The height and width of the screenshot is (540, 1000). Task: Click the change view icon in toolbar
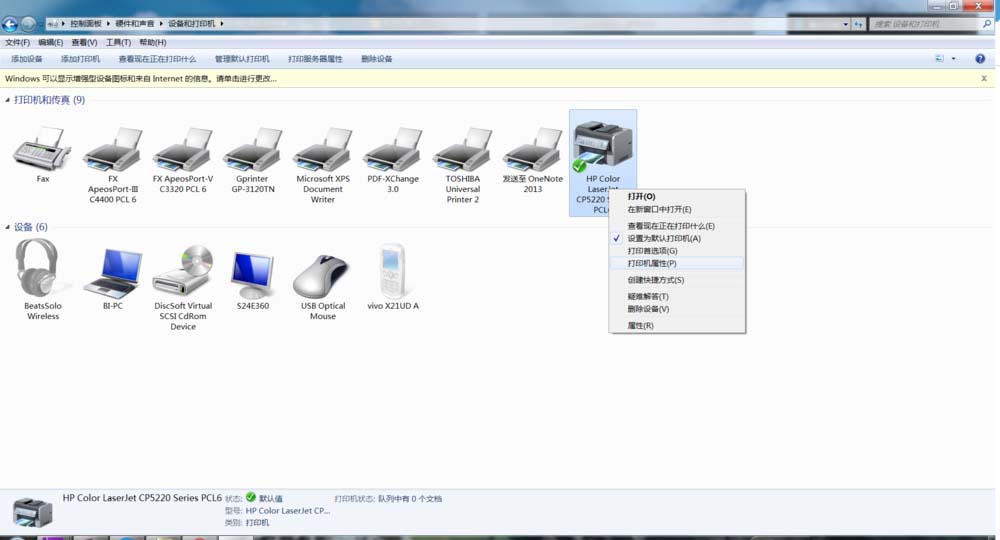[x=939, y=59]
